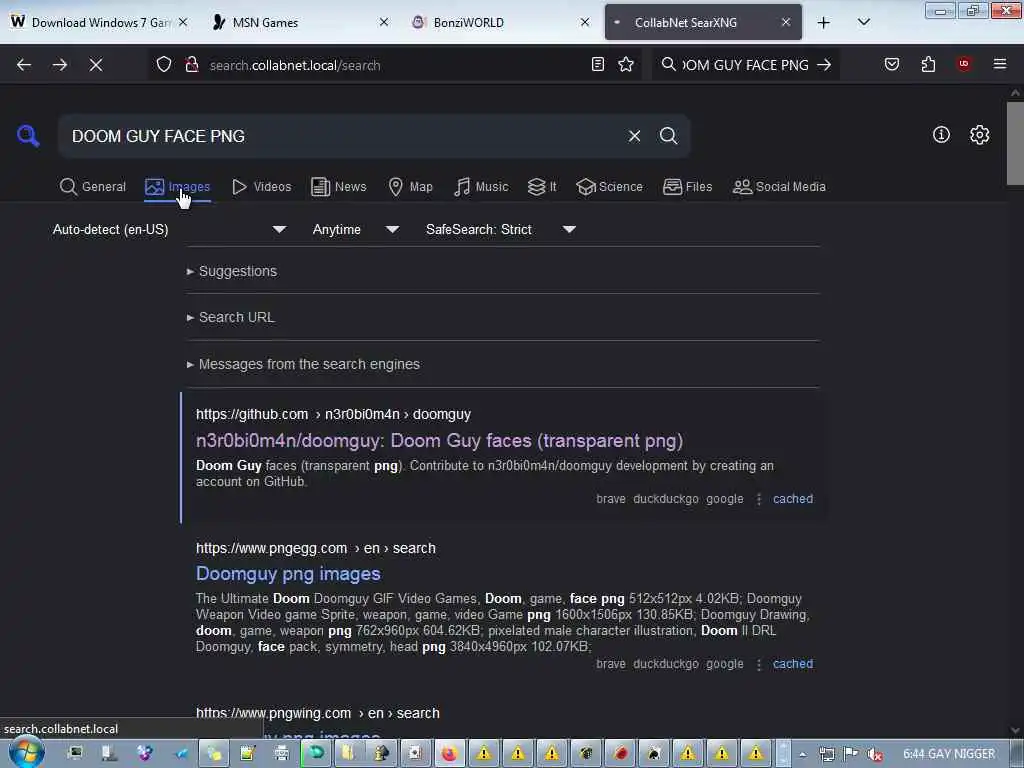Click the address bar URL search.collabnet.local

coord(295,65)
